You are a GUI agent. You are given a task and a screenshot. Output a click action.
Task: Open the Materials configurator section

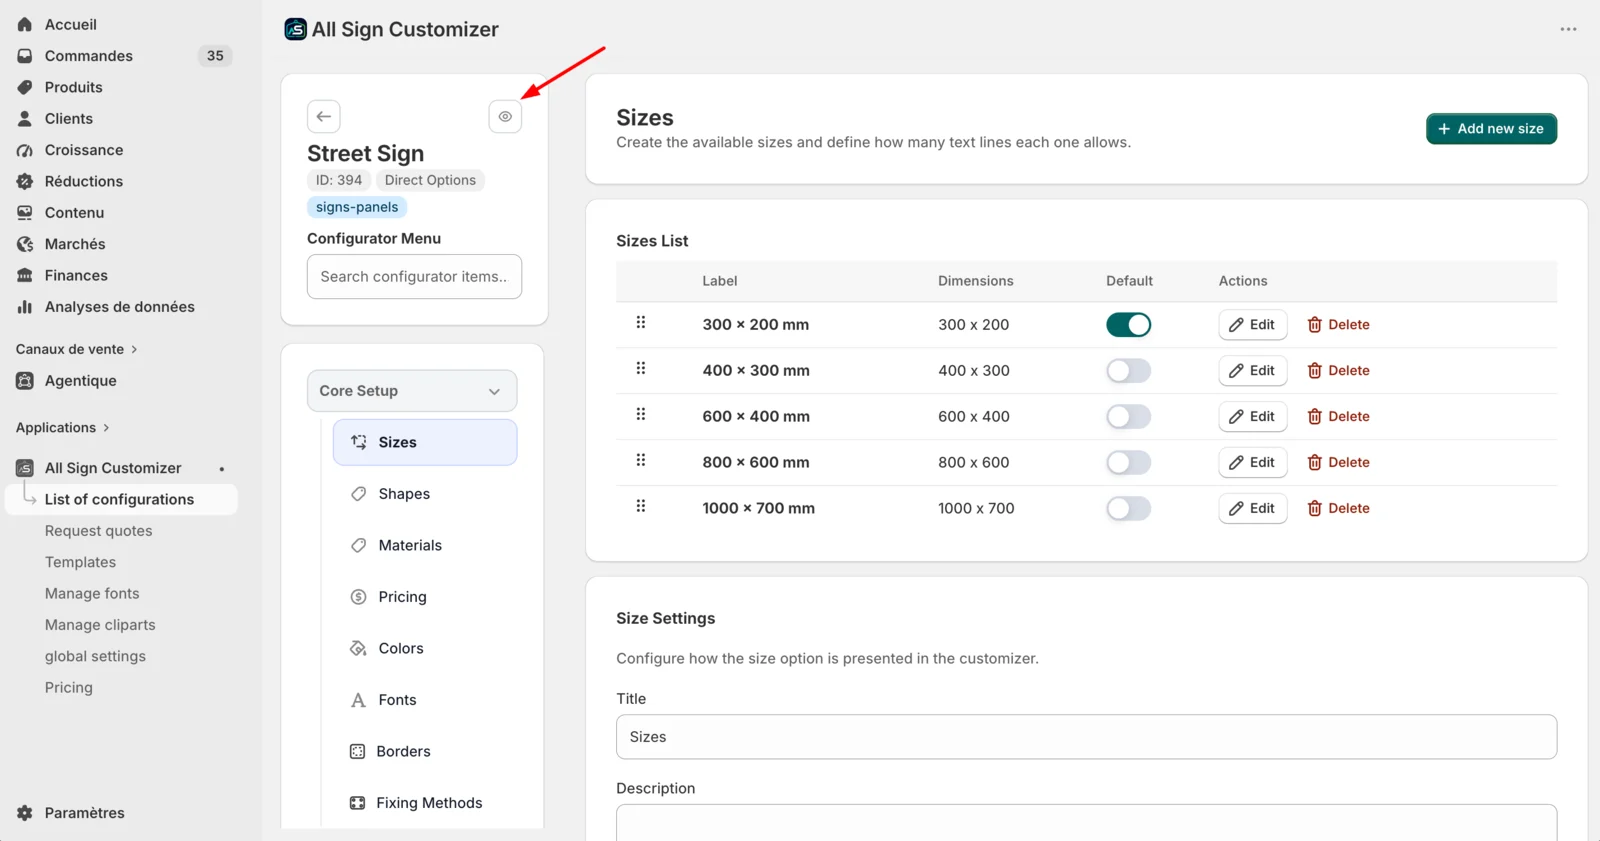[425, 545]
